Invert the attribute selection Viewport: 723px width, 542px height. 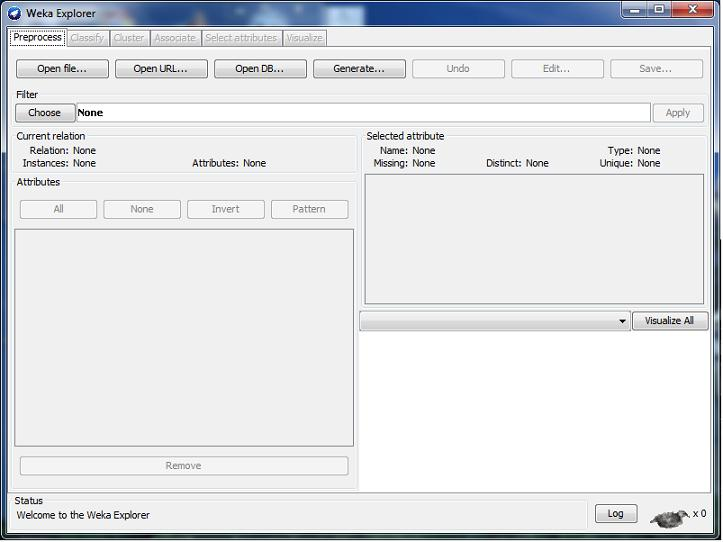coord(226,209)
